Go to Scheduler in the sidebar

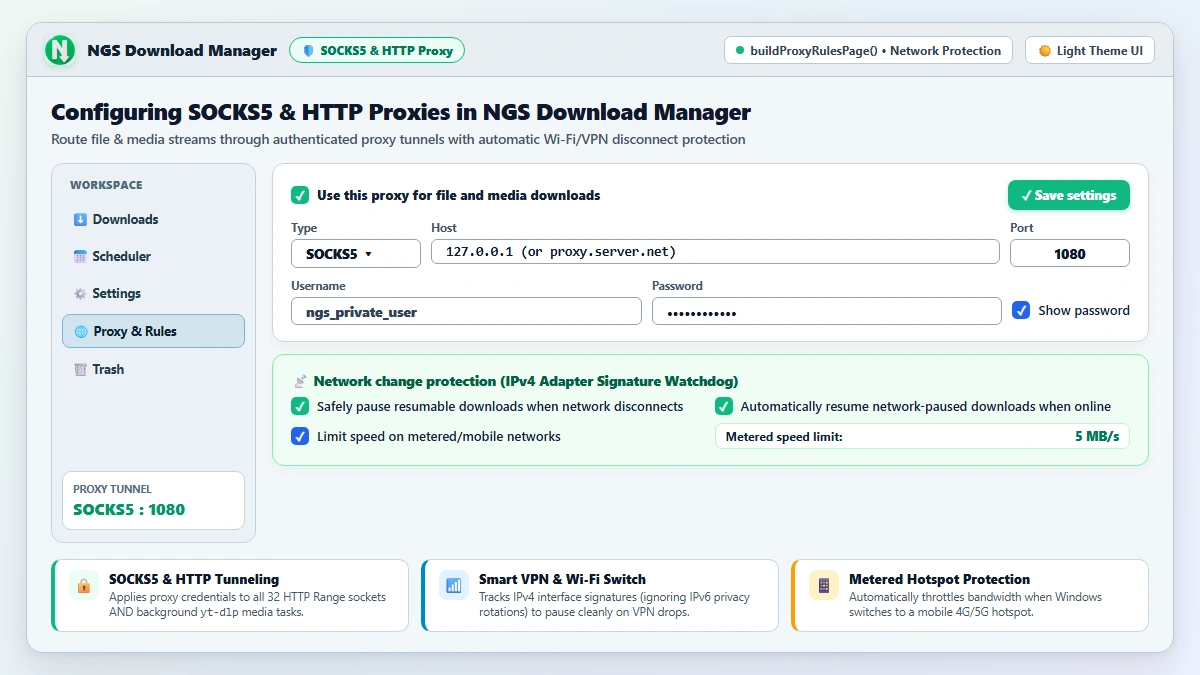[x=153, y=256]
